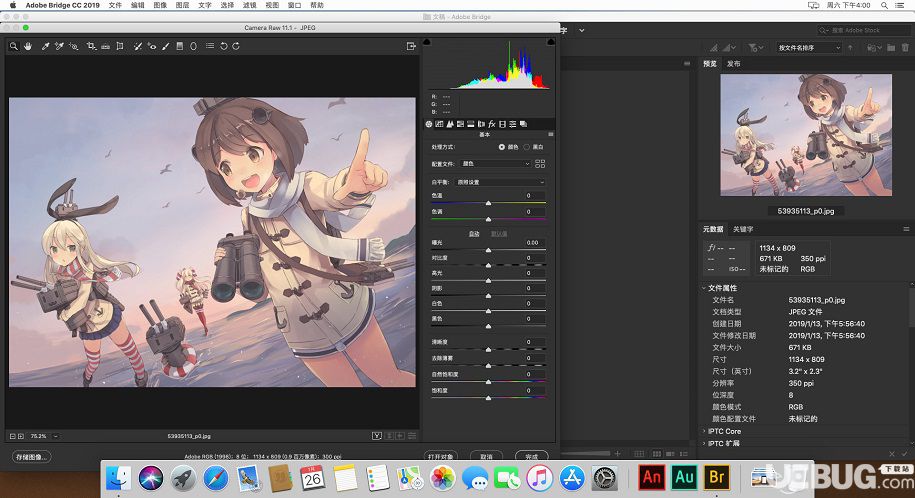The image size is (915, 498).
Task: Select the White Balance eyedropper tool
Action: (x=45, y=46)
